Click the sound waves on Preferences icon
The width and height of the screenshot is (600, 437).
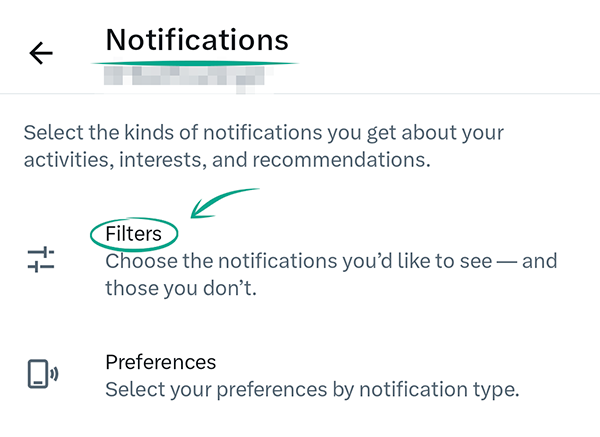click(53, 374)
